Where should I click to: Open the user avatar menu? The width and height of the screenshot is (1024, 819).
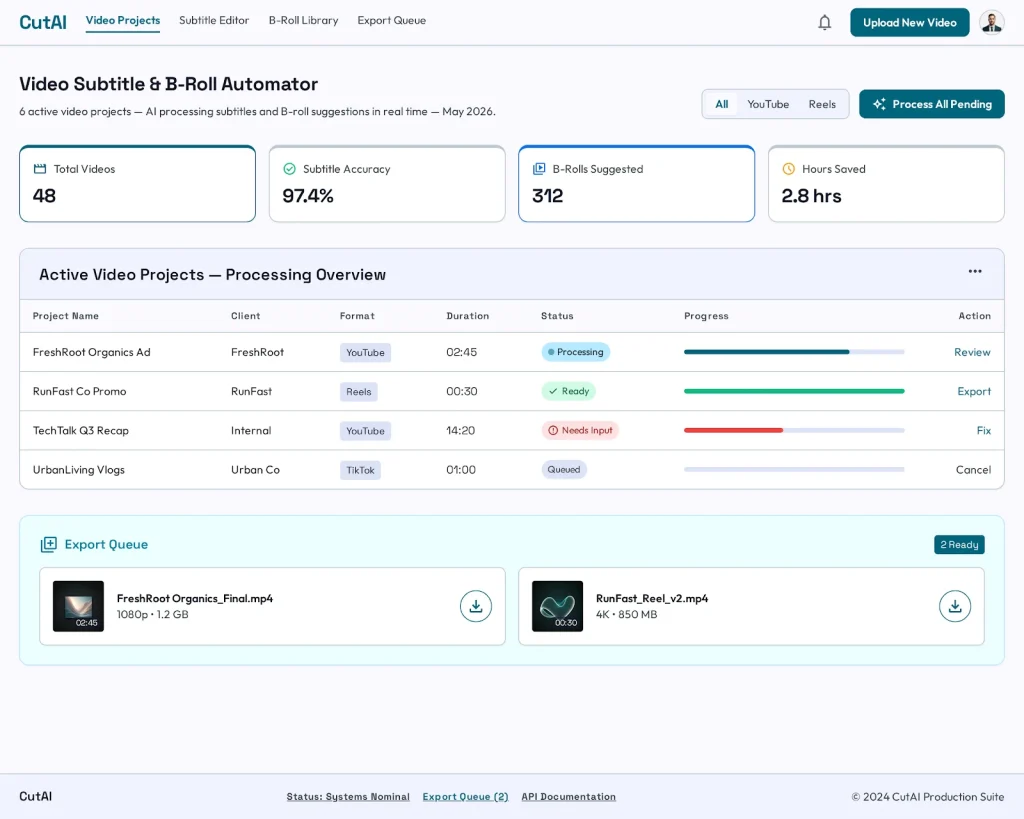(991, 23)
